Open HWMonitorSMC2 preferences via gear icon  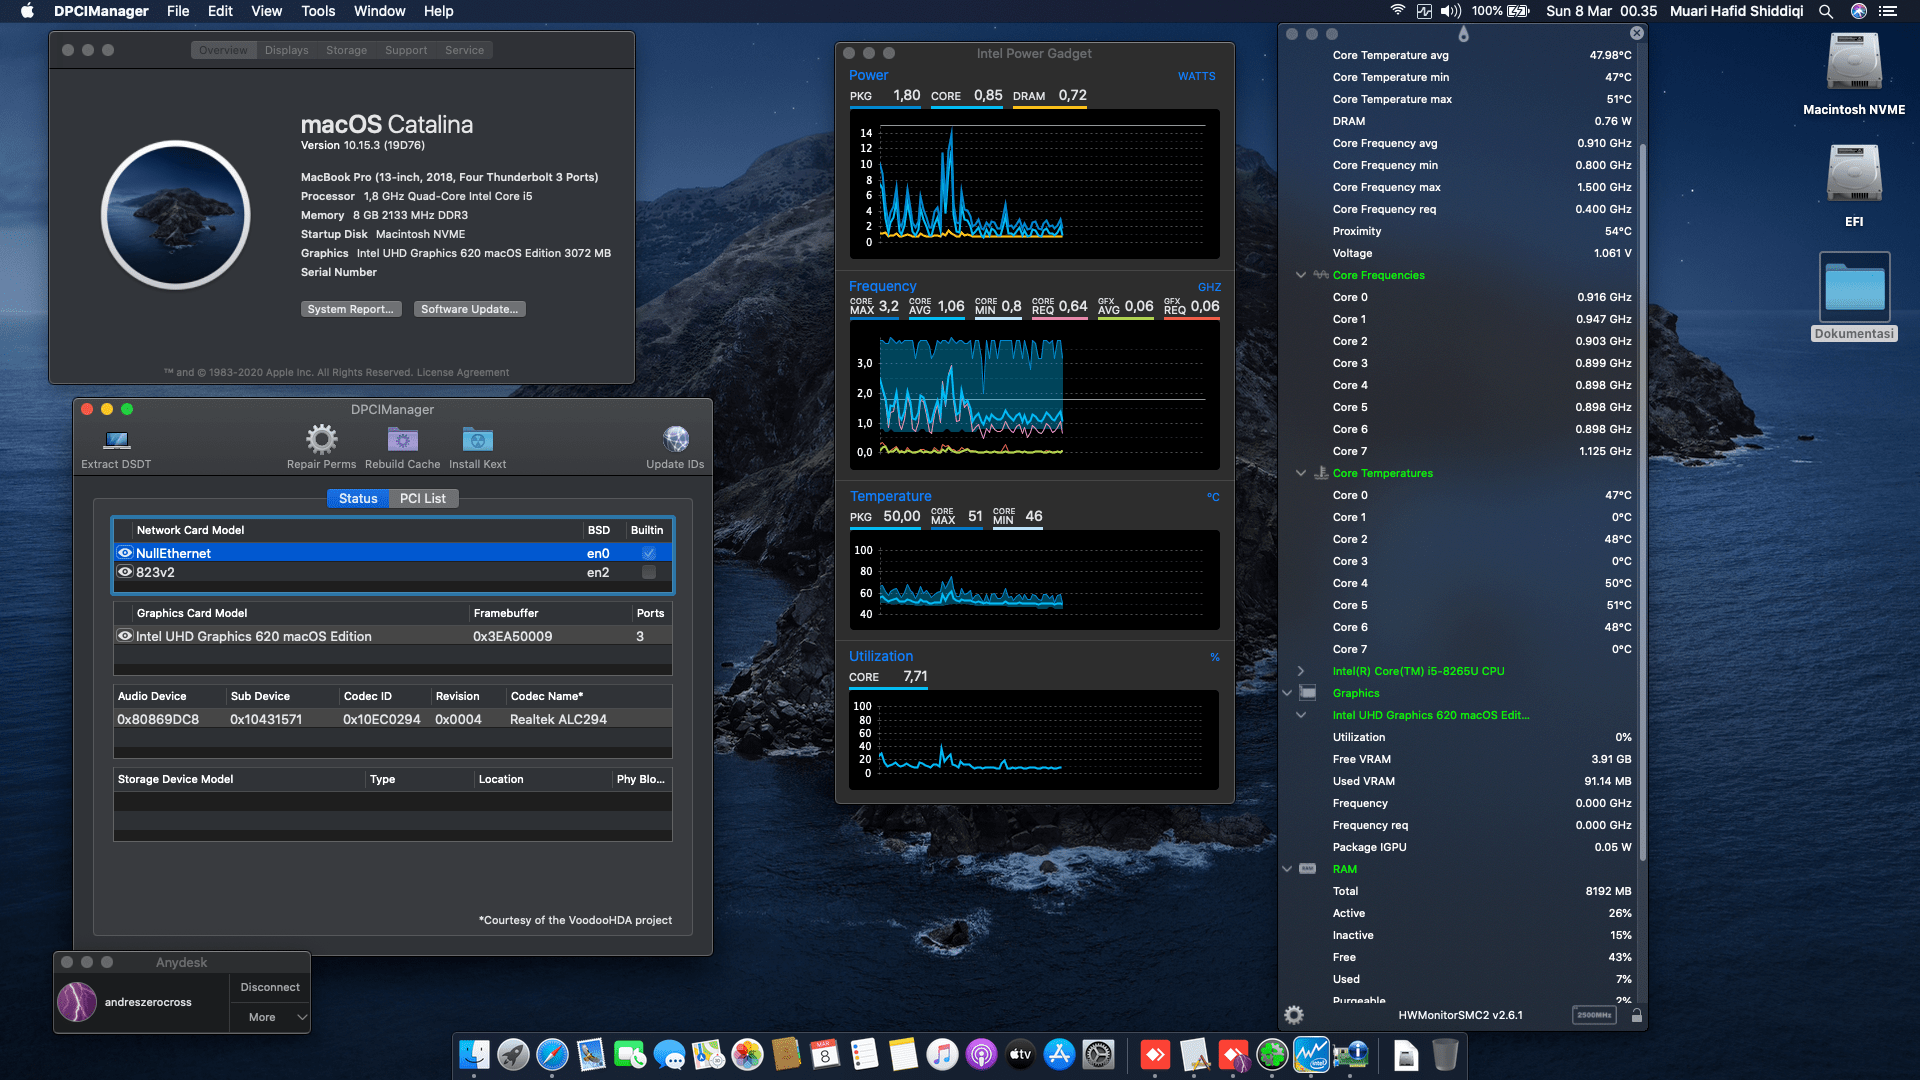1294,1015
